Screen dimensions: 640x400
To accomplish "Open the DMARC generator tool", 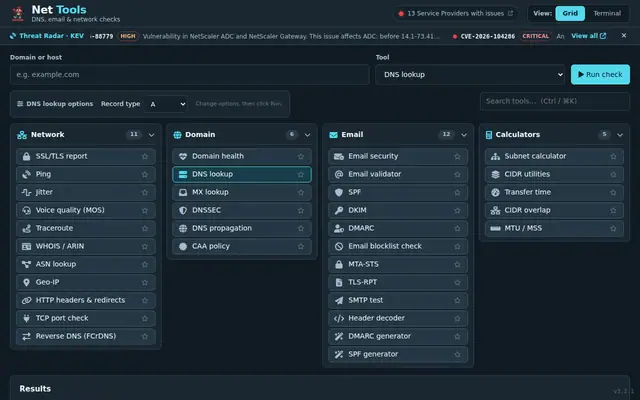I will [x=398, y=336].
